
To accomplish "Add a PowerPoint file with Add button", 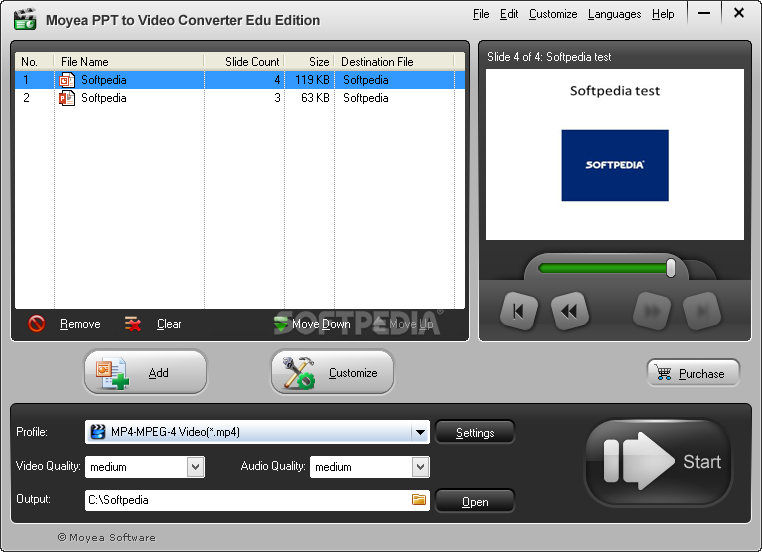I will [x=145, y=373].
